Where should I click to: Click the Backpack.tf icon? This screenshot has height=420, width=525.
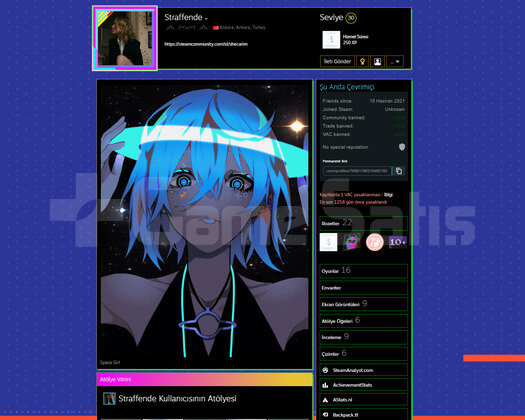325,415
